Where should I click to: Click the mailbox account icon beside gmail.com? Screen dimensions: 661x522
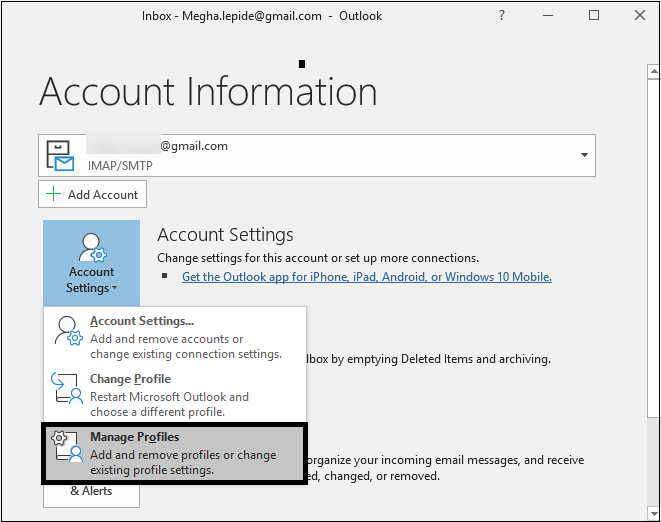pos(60,156)
